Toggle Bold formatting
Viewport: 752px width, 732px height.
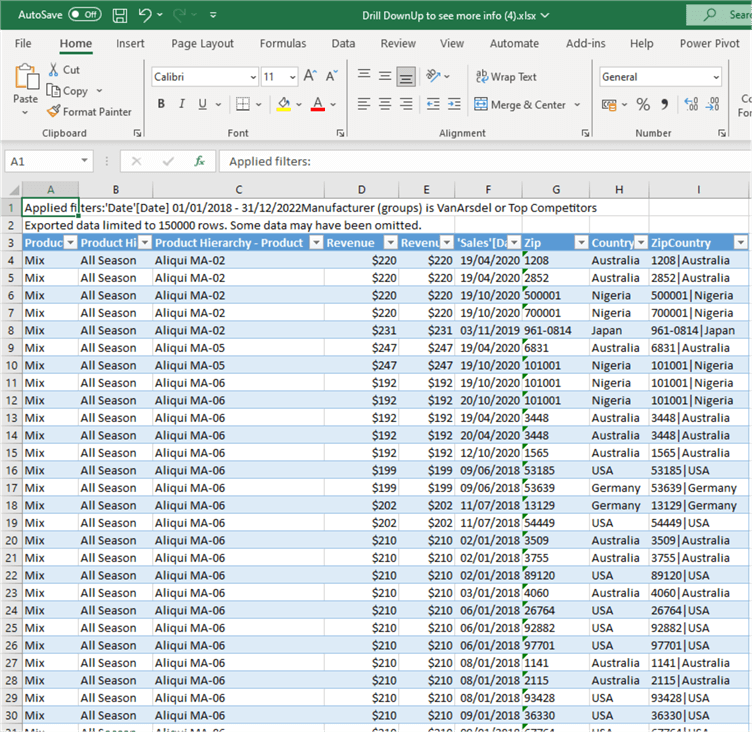(x=161, y=104)
